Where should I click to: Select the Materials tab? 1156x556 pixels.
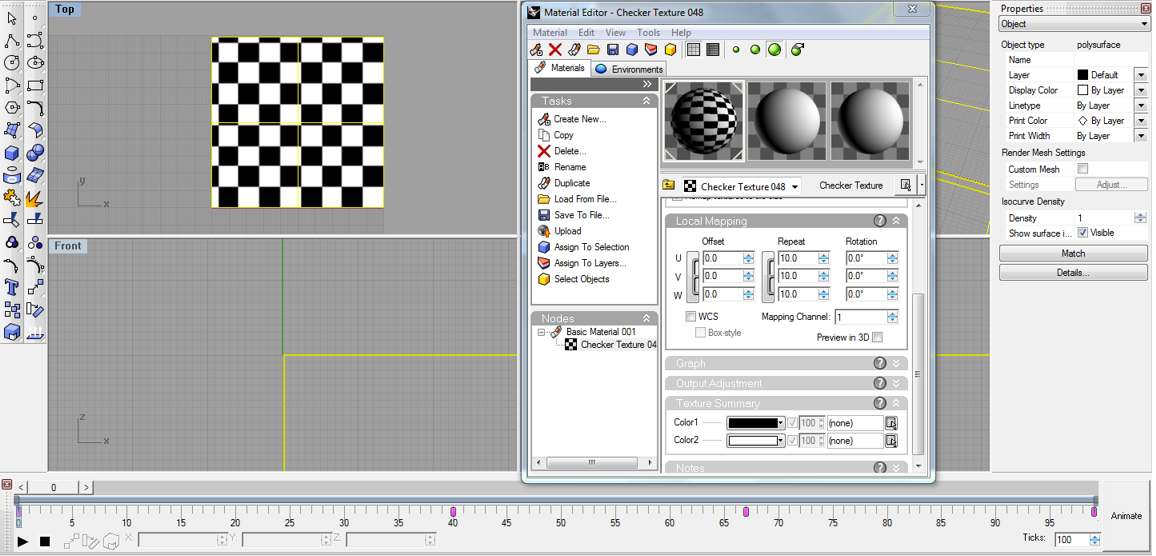[560, 68]
